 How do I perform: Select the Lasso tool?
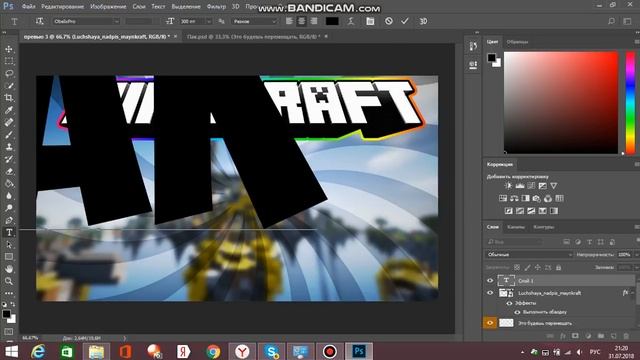click(9, 73)
